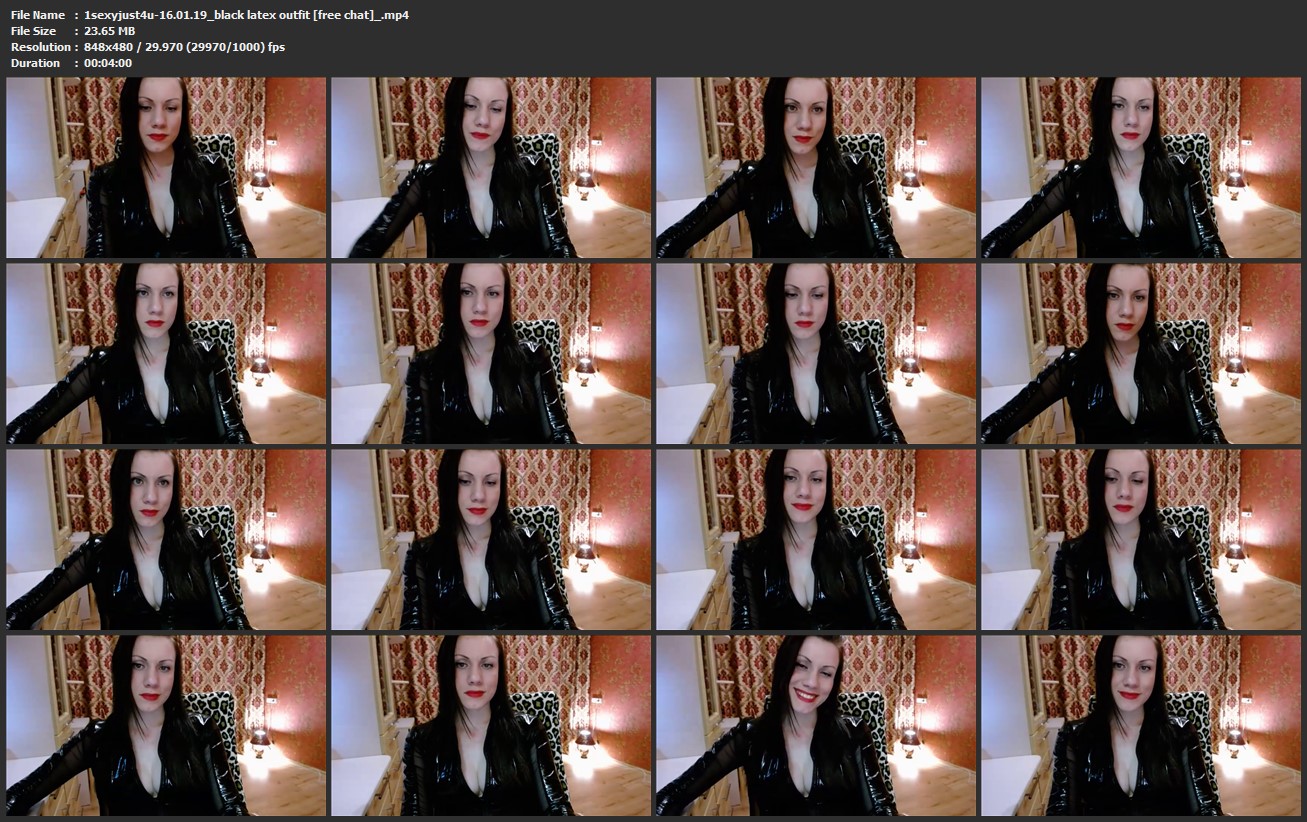1307x822 pixels.
Task: Click the File Name label
Action: point(38,15)
